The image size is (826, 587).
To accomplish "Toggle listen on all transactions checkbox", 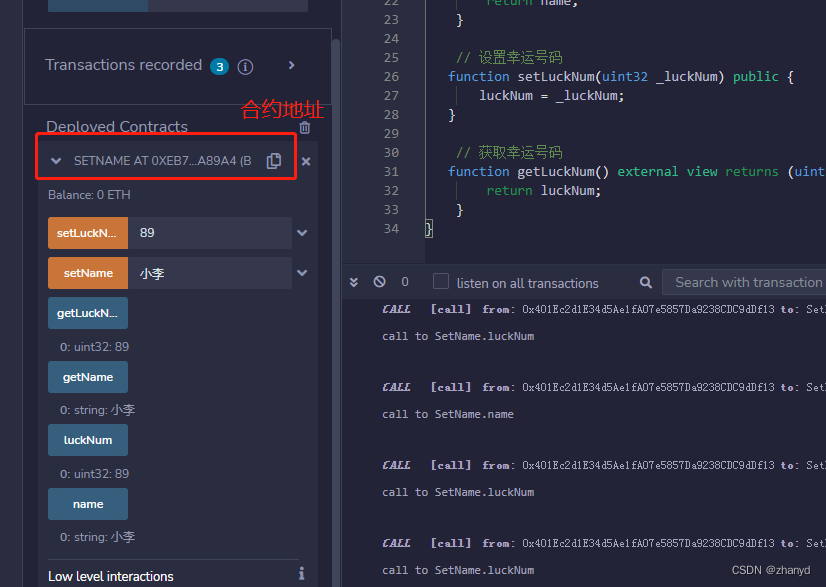I will click(x=441, y=281).
